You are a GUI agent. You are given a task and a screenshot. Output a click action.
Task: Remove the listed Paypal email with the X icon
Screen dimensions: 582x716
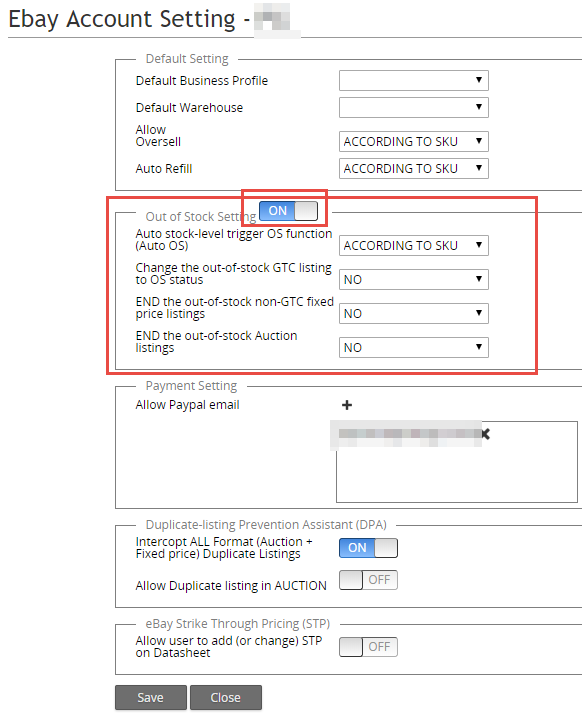coord(486,434)
